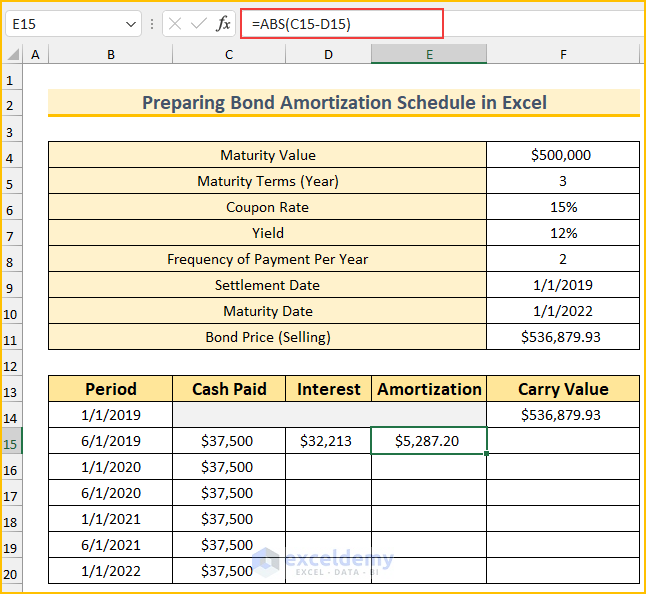646x594 pixels.
Task: Select the title cell Preparing Bond Amortization Schedule
Action: point(344,103)
